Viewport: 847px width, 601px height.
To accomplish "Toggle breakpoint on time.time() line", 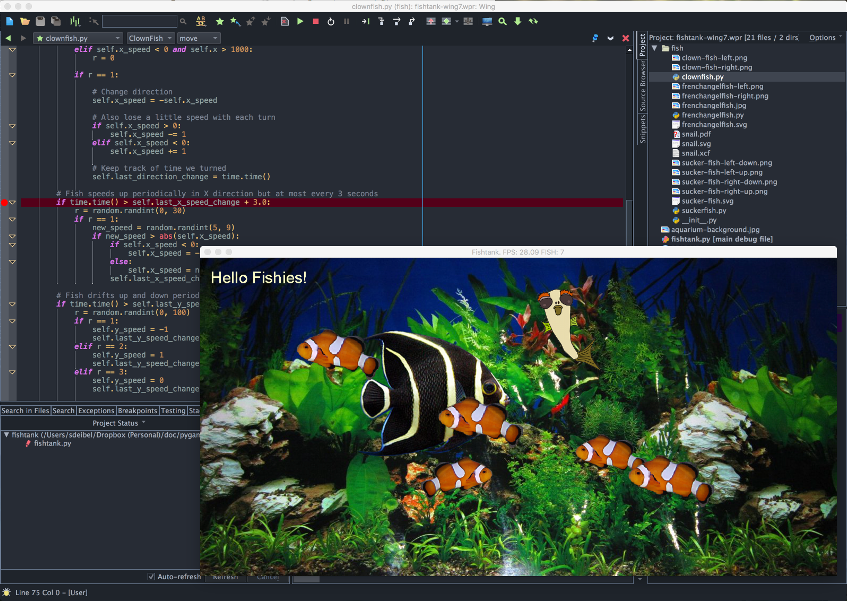I will pyautogui.click(x=4, y=202).
